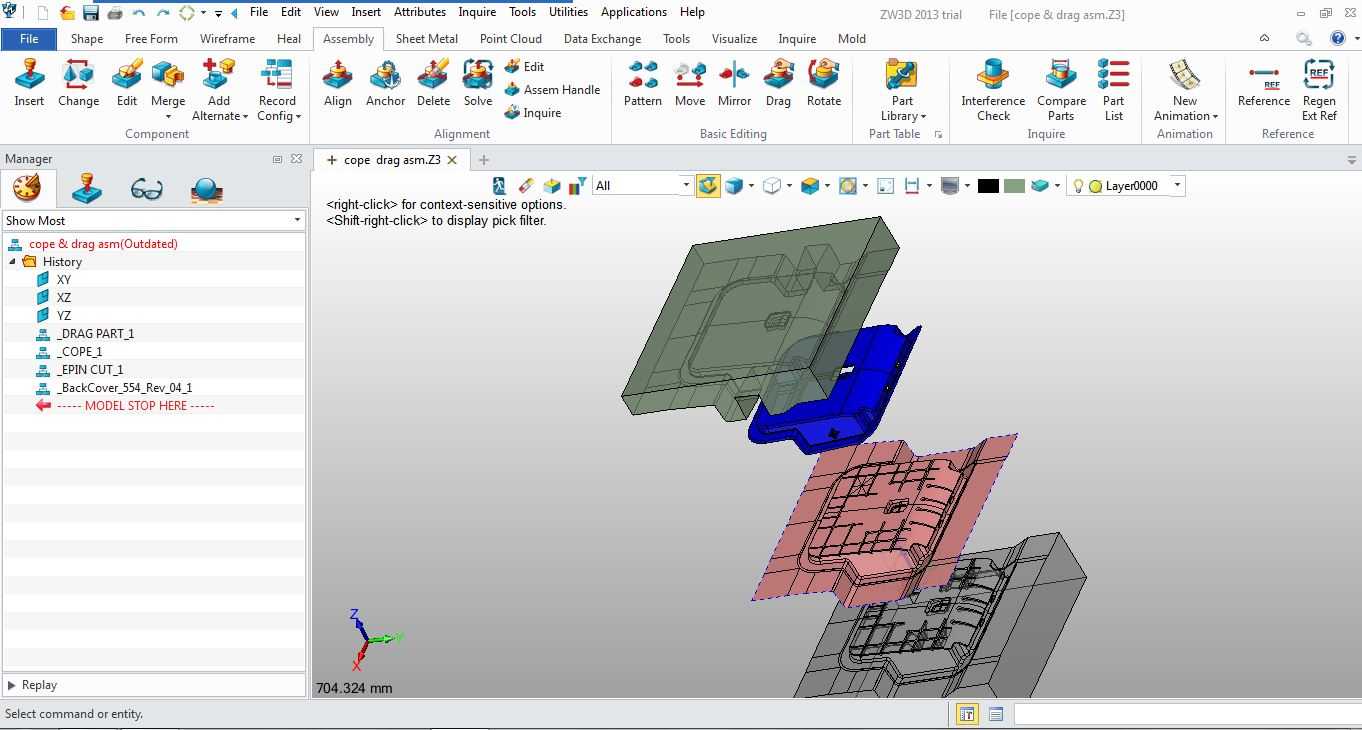Click the Undo arrow in quick access toolbar
This screenshot has width=1362, height=730.
(139, 13)
